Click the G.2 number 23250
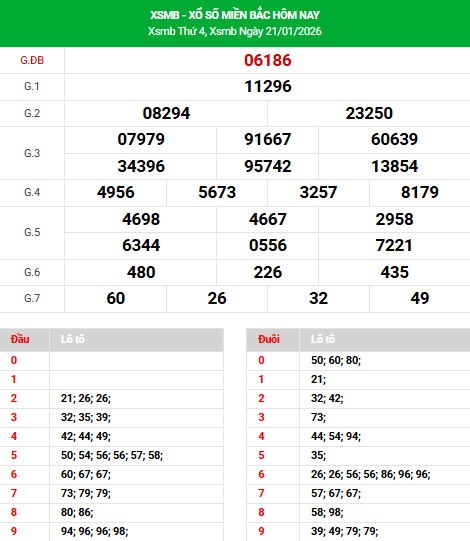 tap(369, 114)
